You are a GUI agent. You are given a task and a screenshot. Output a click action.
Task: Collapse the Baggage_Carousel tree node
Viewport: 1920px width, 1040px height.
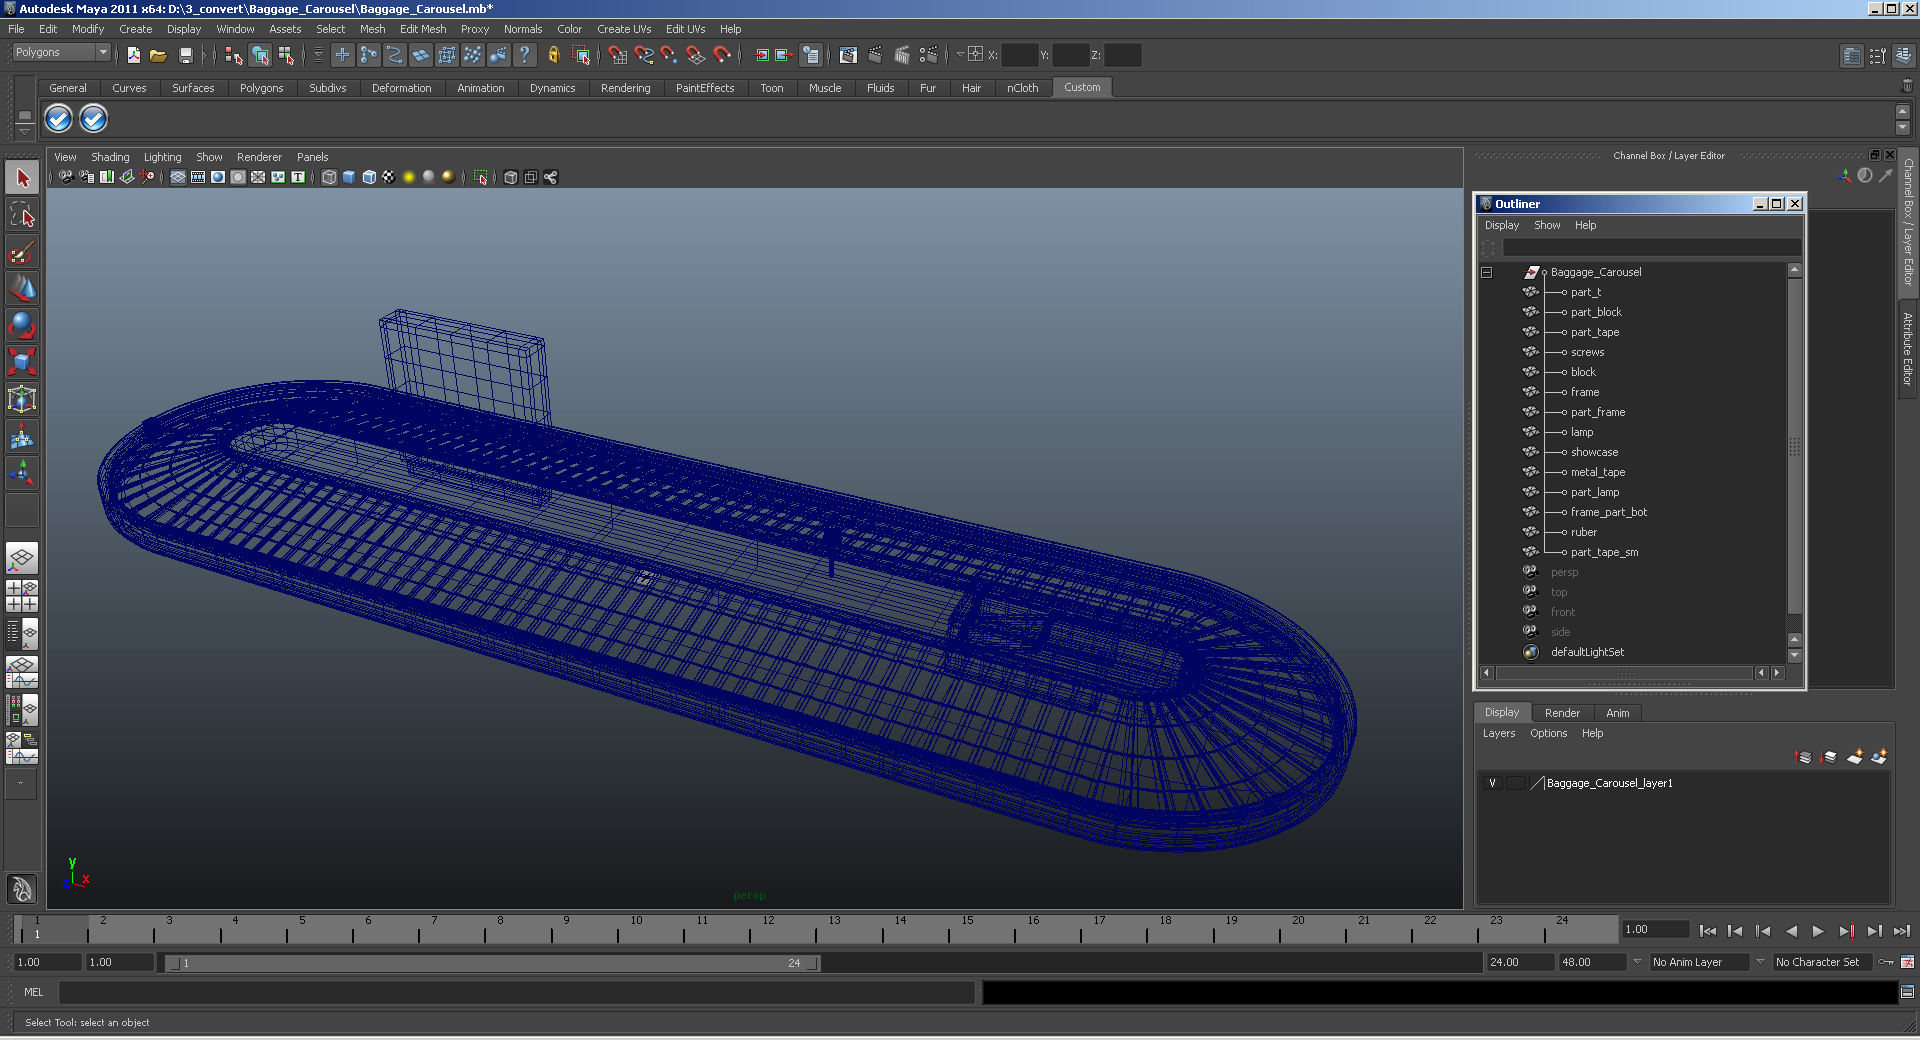click(x=1487, y=272)
